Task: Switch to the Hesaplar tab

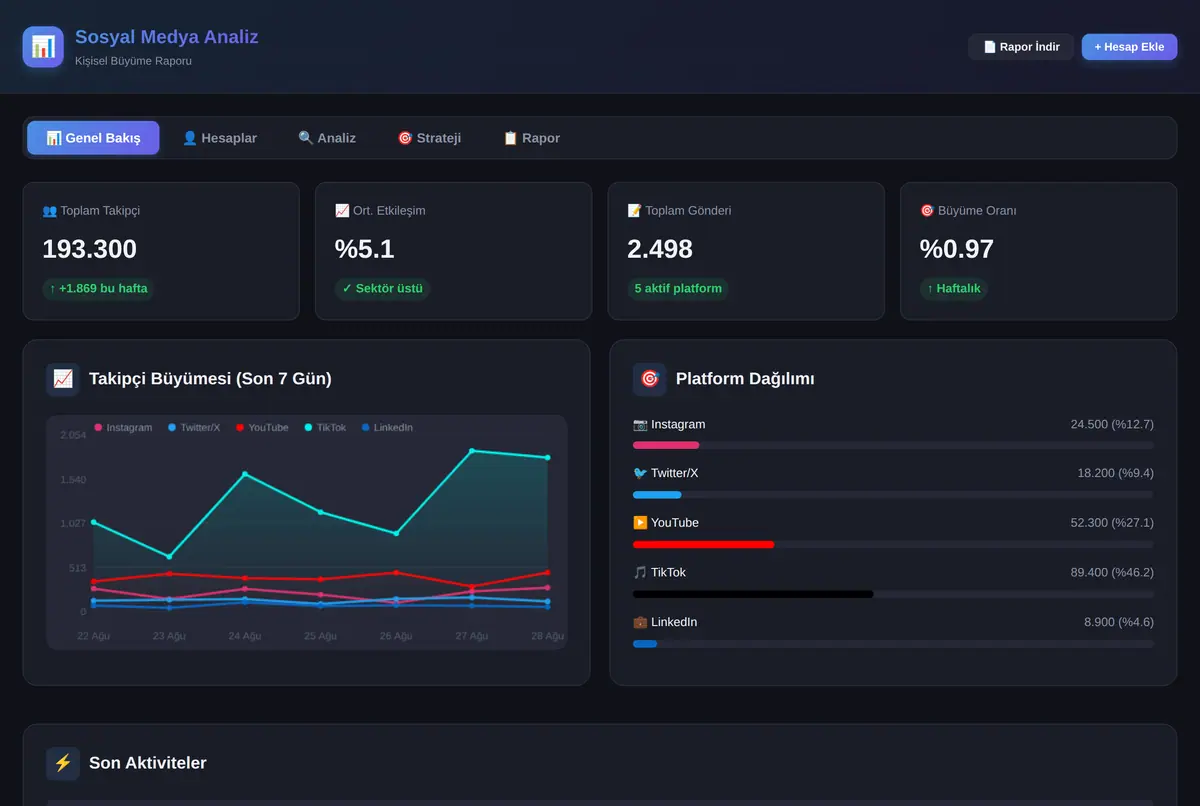Action: (219, 138)
